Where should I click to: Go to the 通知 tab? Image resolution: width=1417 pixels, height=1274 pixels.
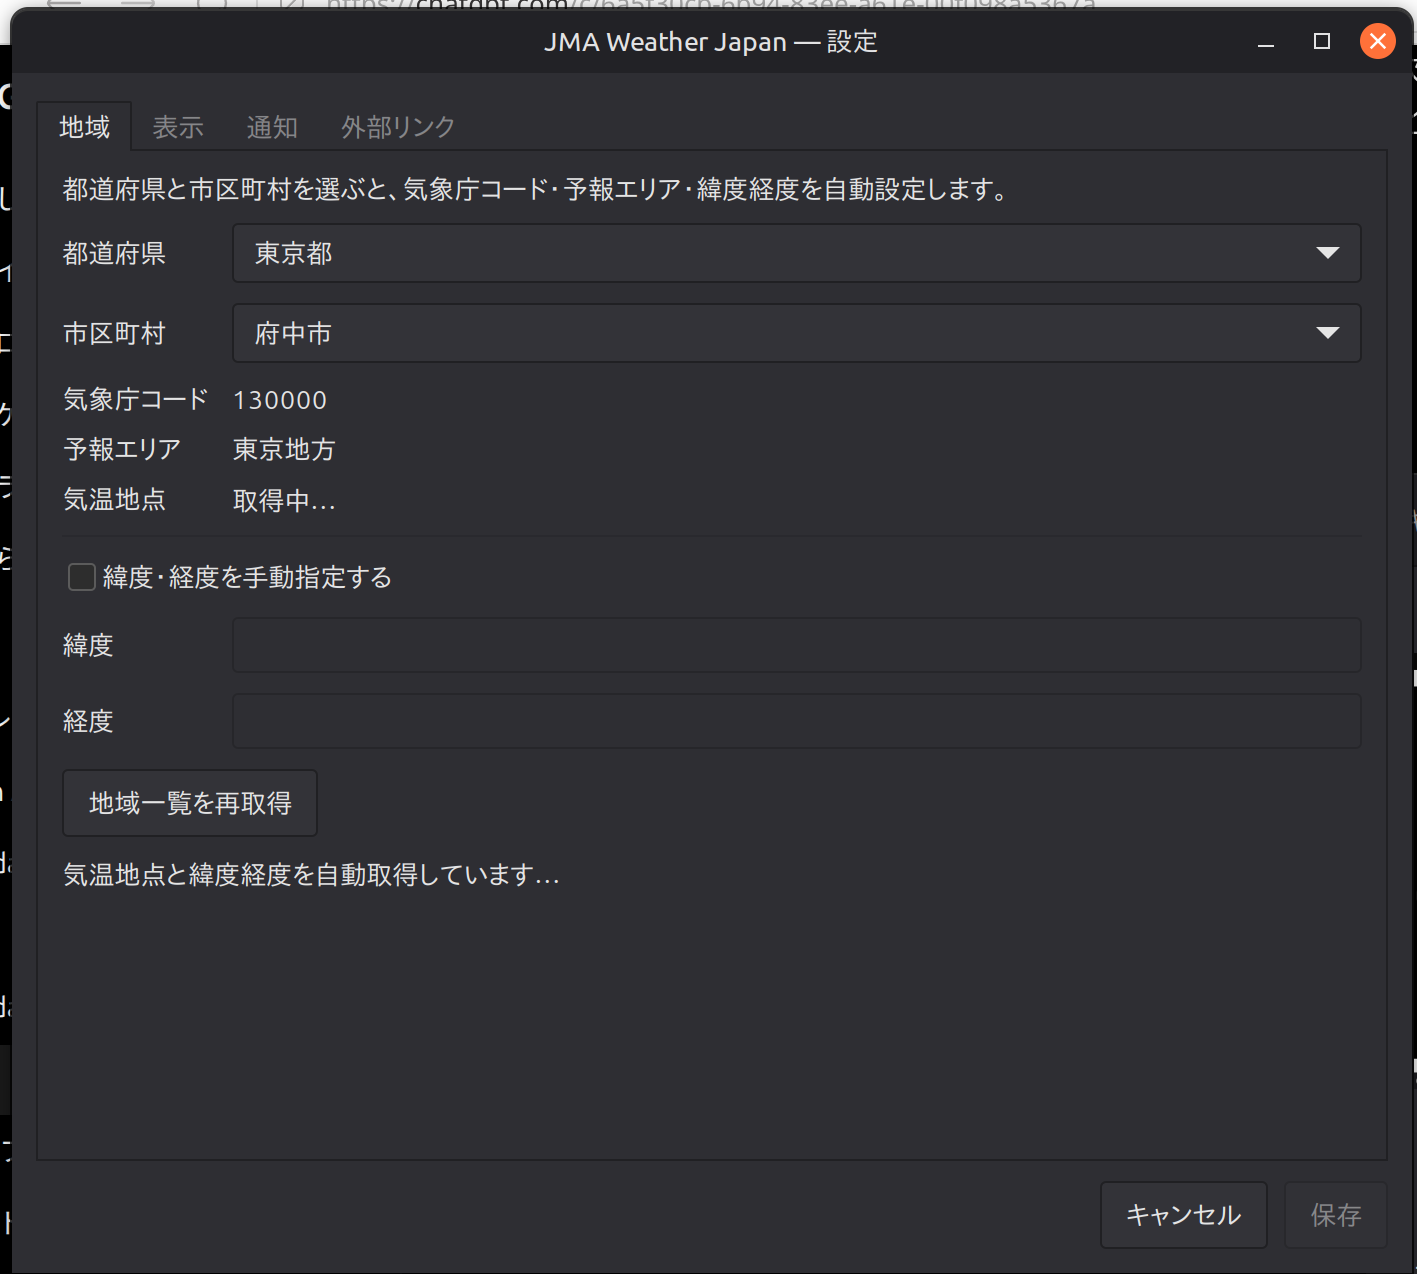click(x=272, y=127)
